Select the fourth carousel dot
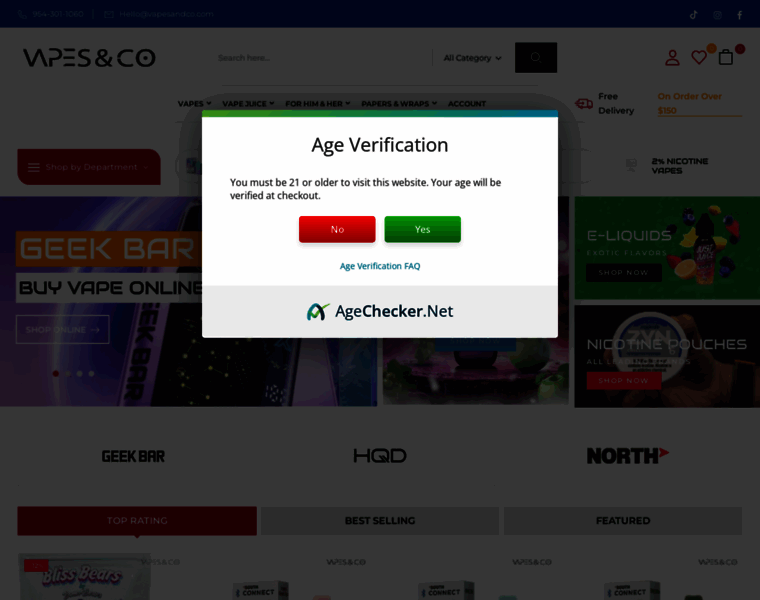Screen dimensions: 760x600 point(92,374)
